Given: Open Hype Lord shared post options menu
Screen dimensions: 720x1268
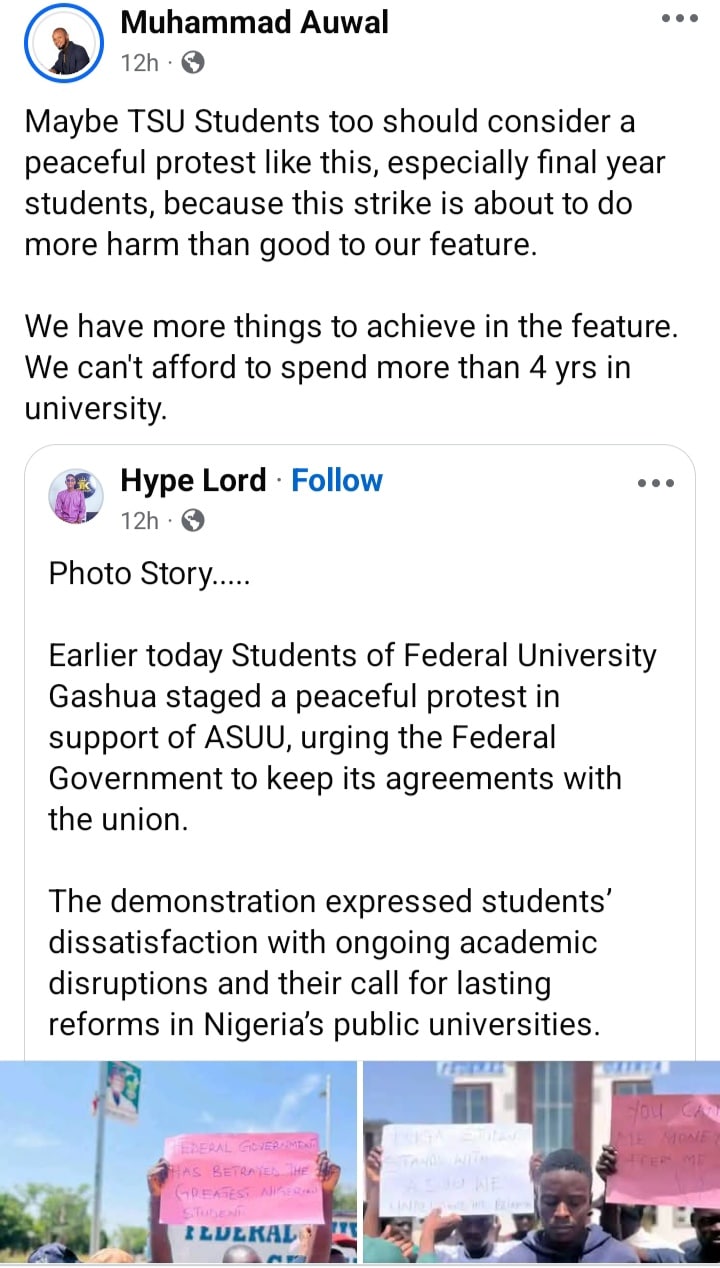Looking at the screenshot, I should [x=655, y=483].
